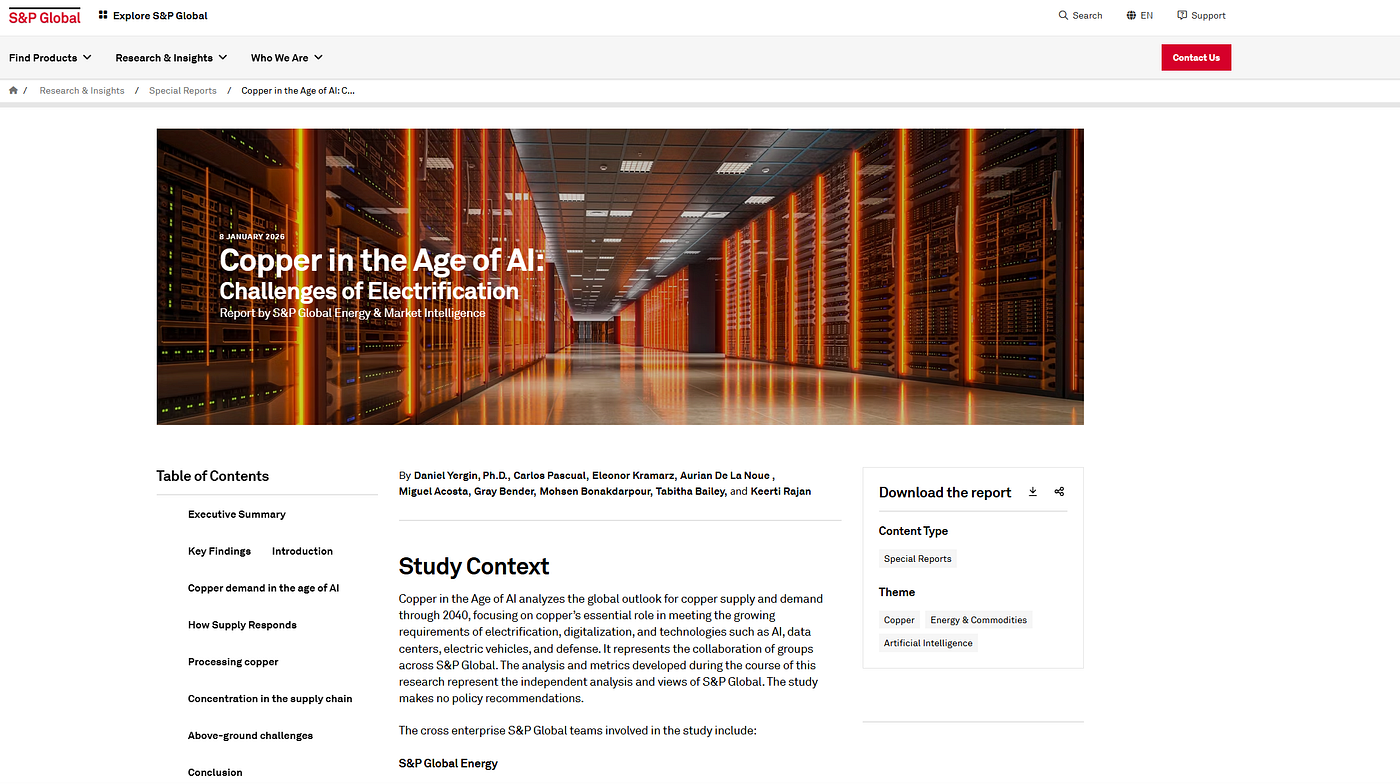The width and height of the screenshot is (1400, 784).
Task: Select the Energy & Commodities theme tag
Action: pos(979,620)
